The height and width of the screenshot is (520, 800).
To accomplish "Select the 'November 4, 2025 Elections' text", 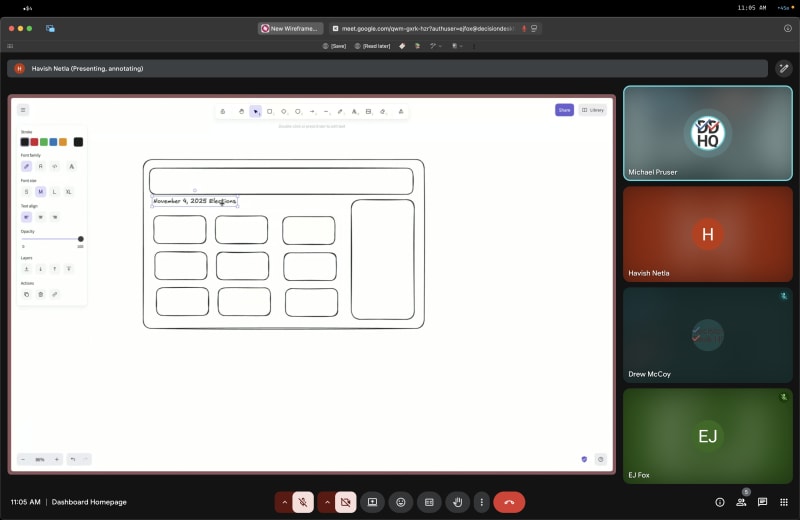I will (194, 201).
